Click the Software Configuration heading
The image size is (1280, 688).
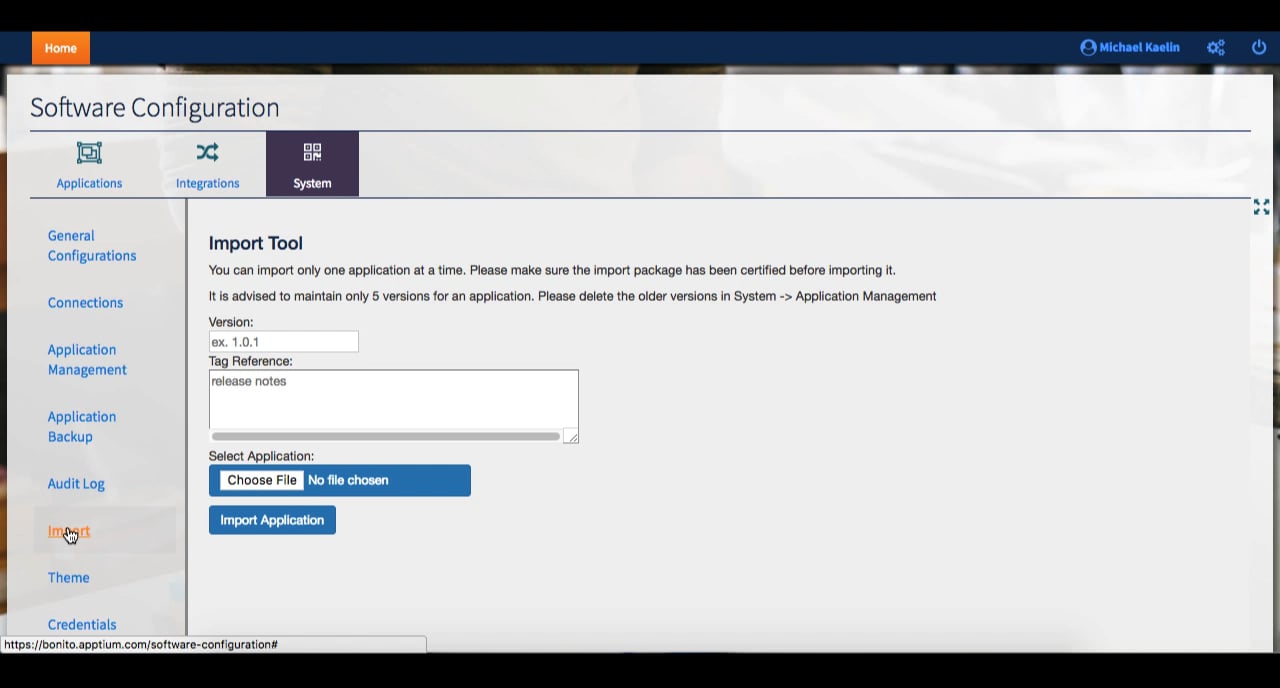click(x=155, y=108)
